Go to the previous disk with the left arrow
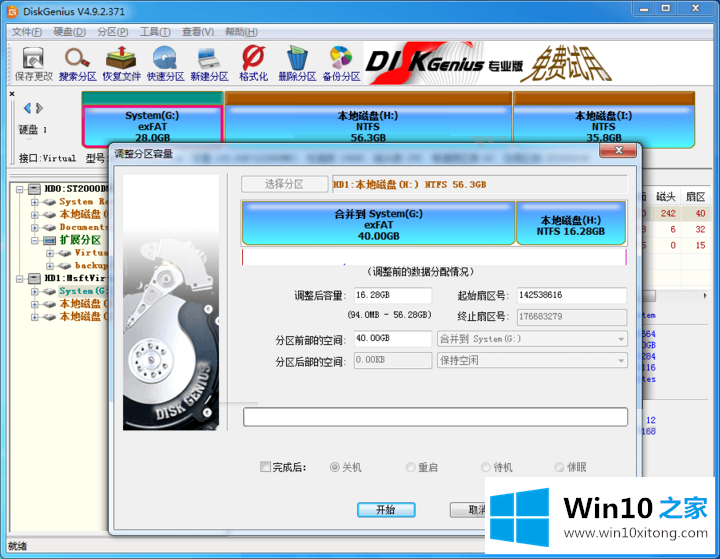Screen dimensions: 720x559 [x=27, y=108]
